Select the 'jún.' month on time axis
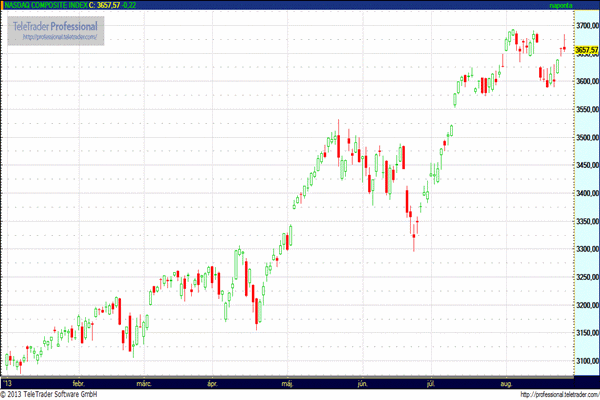The height and width of the screenshot is (400, 600). pos(362,382)
